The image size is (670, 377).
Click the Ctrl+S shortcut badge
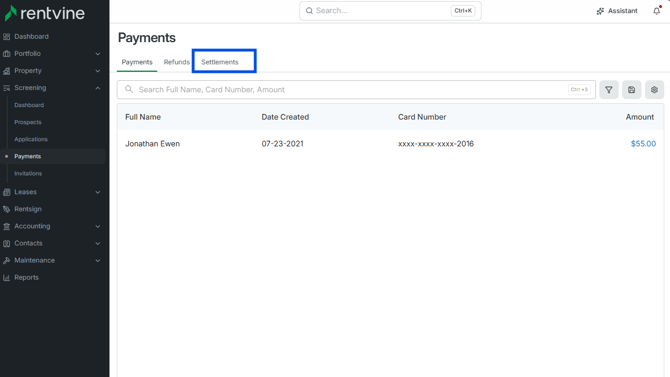pos(579,89)
